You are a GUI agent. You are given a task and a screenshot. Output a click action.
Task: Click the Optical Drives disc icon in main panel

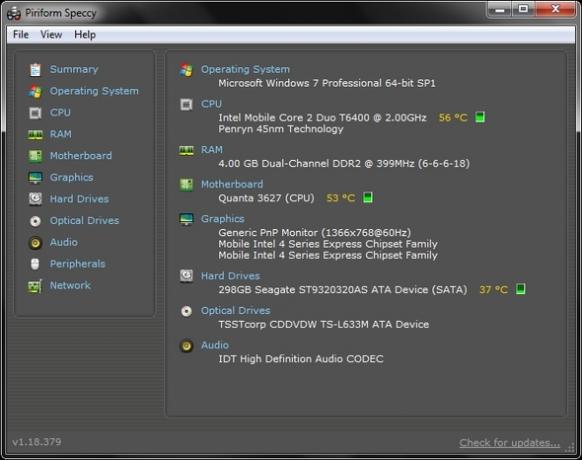(186, 311)
